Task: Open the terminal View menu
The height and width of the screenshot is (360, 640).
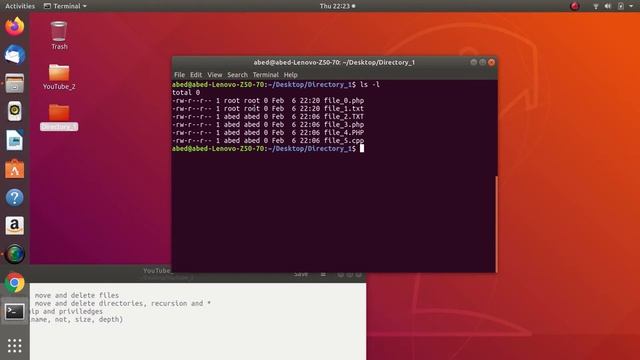Action: (215, 75)
